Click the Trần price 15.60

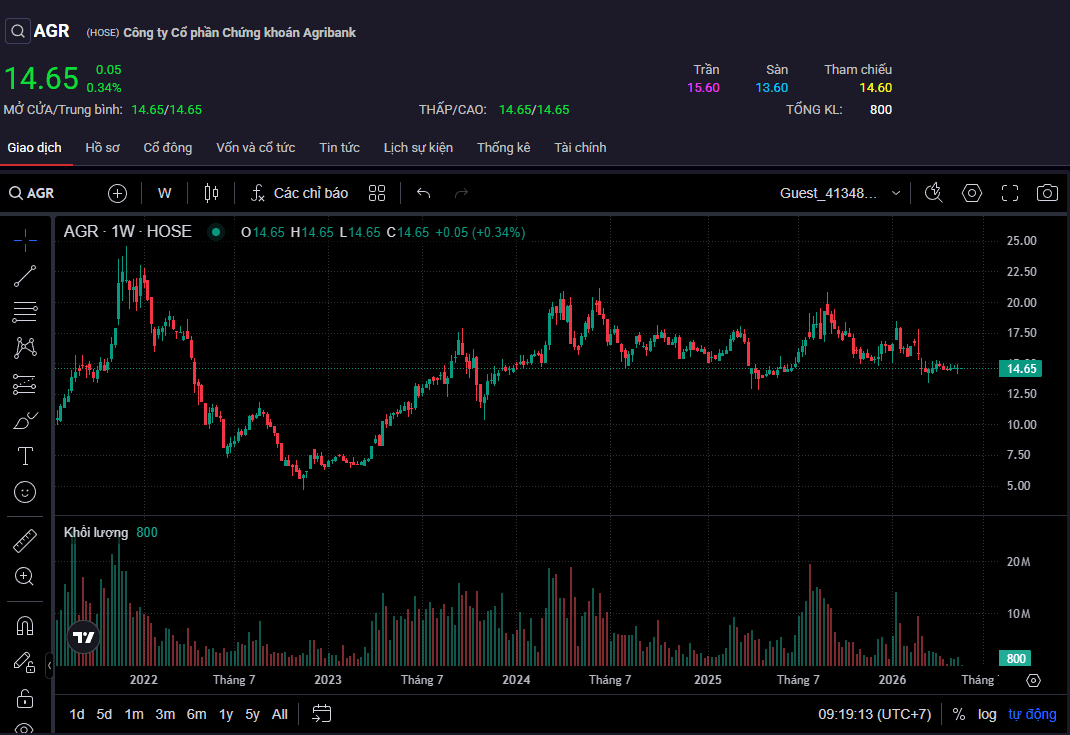pyautogui.click(x=703, y=87)
